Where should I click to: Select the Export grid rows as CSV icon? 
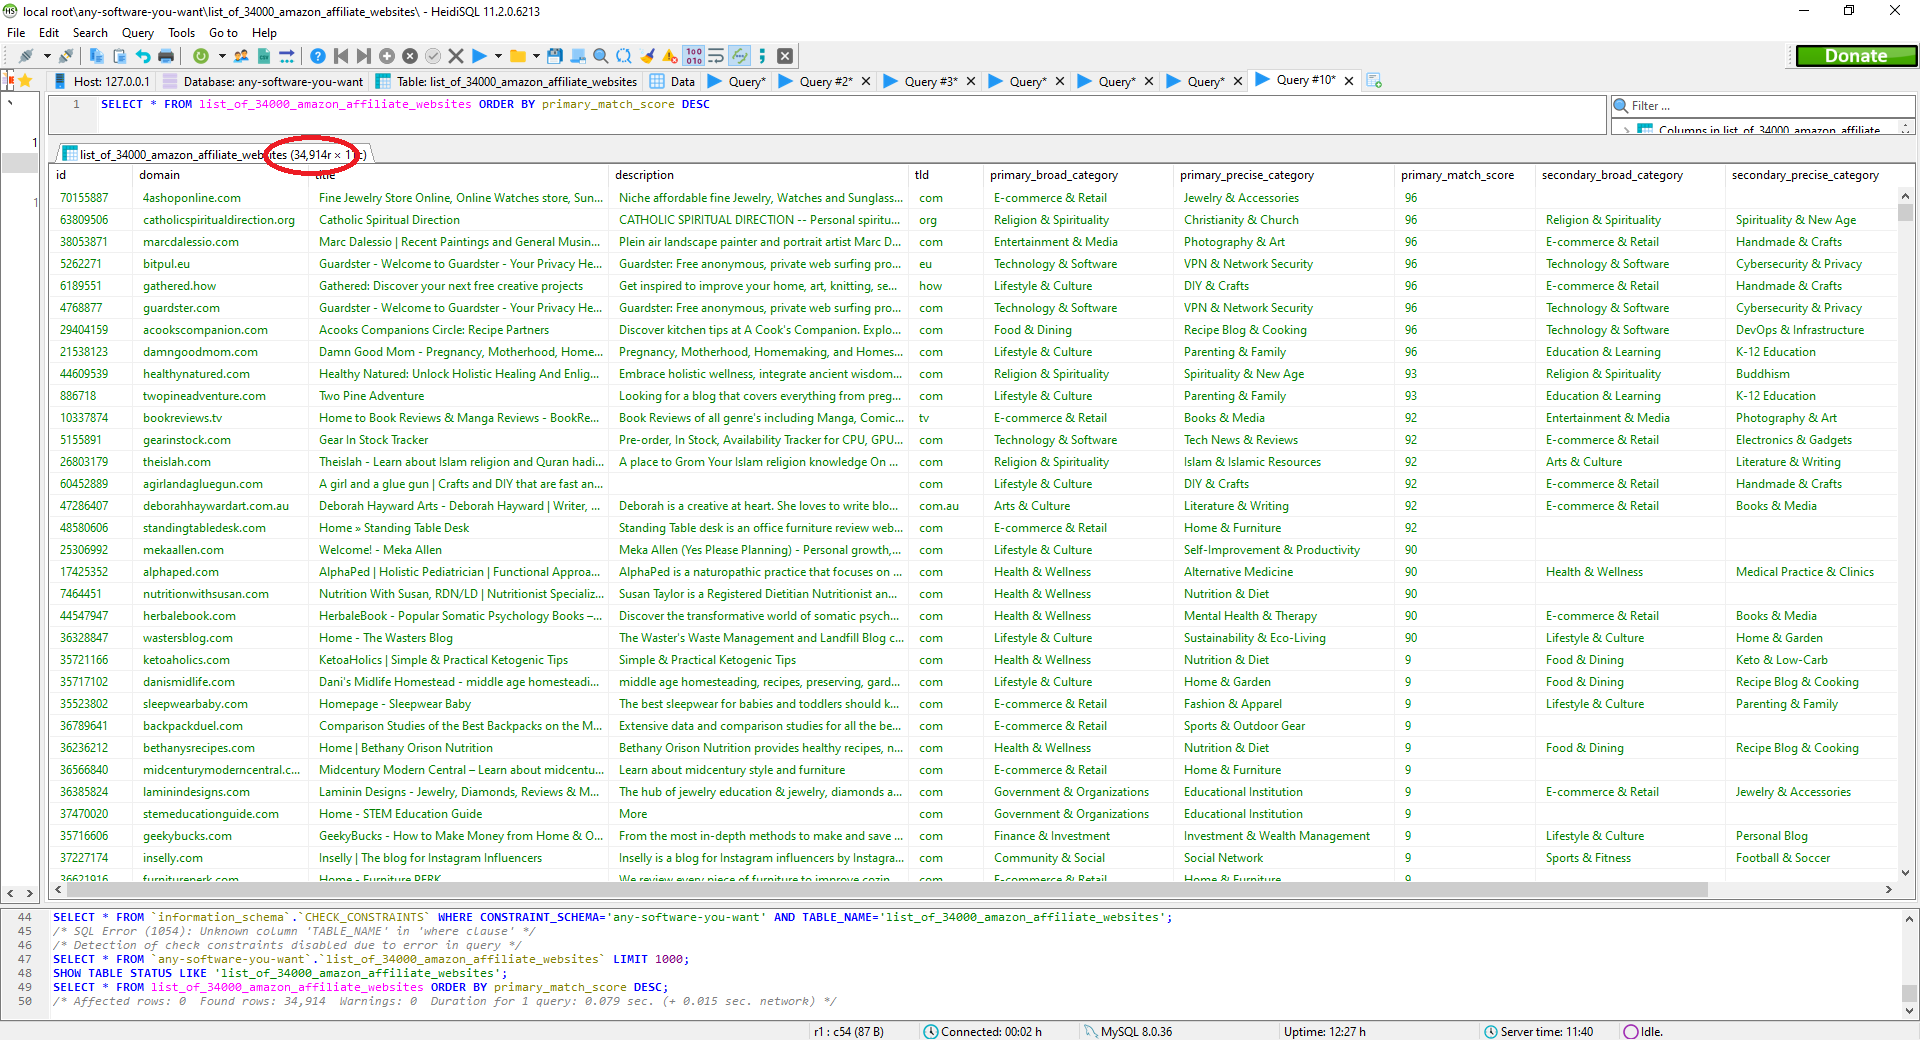(x=263, y=56)
